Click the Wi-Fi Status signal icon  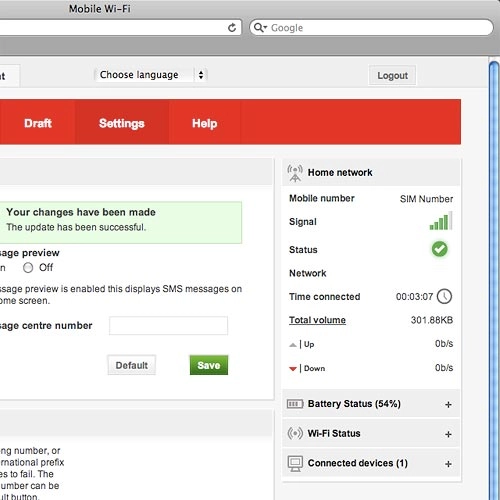[x=295, y=433]
